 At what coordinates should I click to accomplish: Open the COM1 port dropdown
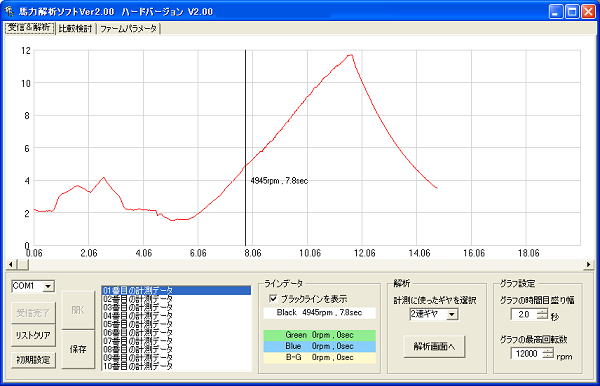tap(48, 286)
